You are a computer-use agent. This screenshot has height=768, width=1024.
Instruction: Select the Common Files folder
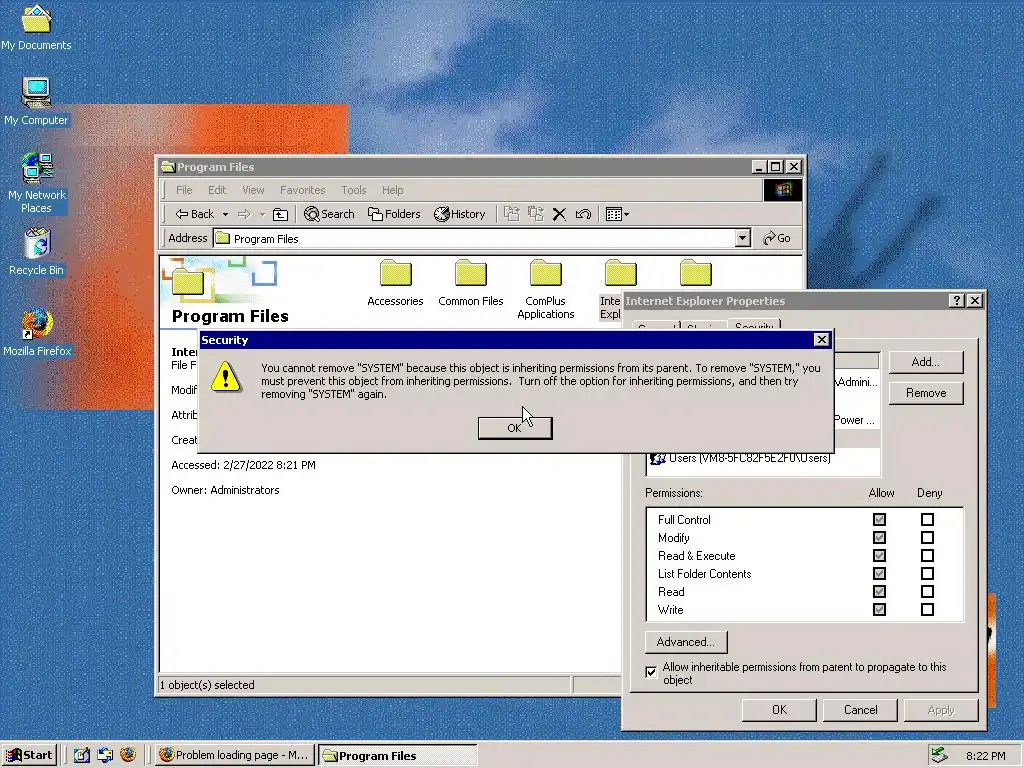tap(471, 283)
